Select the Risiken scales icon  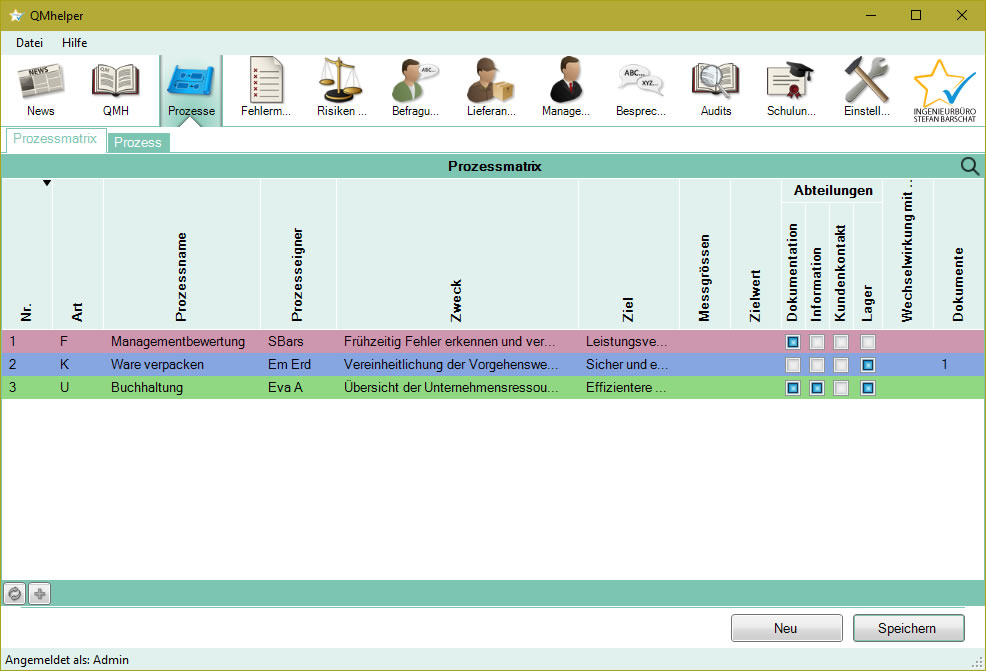(x=340, y=88)
